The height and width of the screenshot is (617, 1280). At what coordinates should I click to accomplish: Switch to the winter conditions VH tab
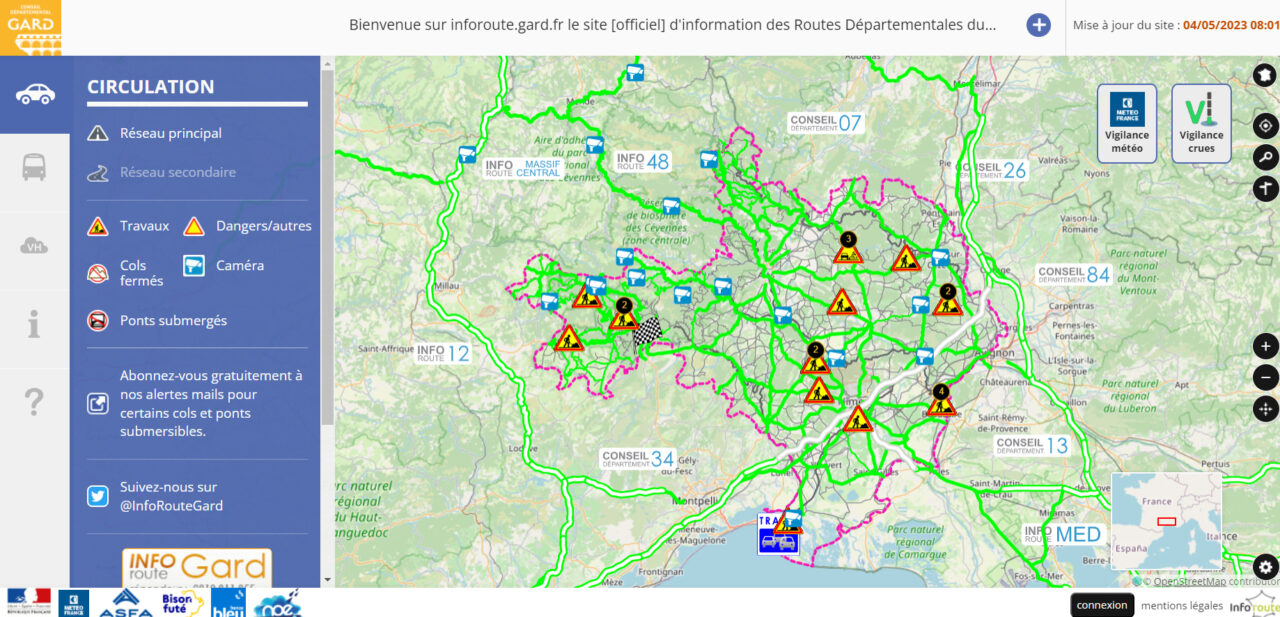(x=34, y=246)
